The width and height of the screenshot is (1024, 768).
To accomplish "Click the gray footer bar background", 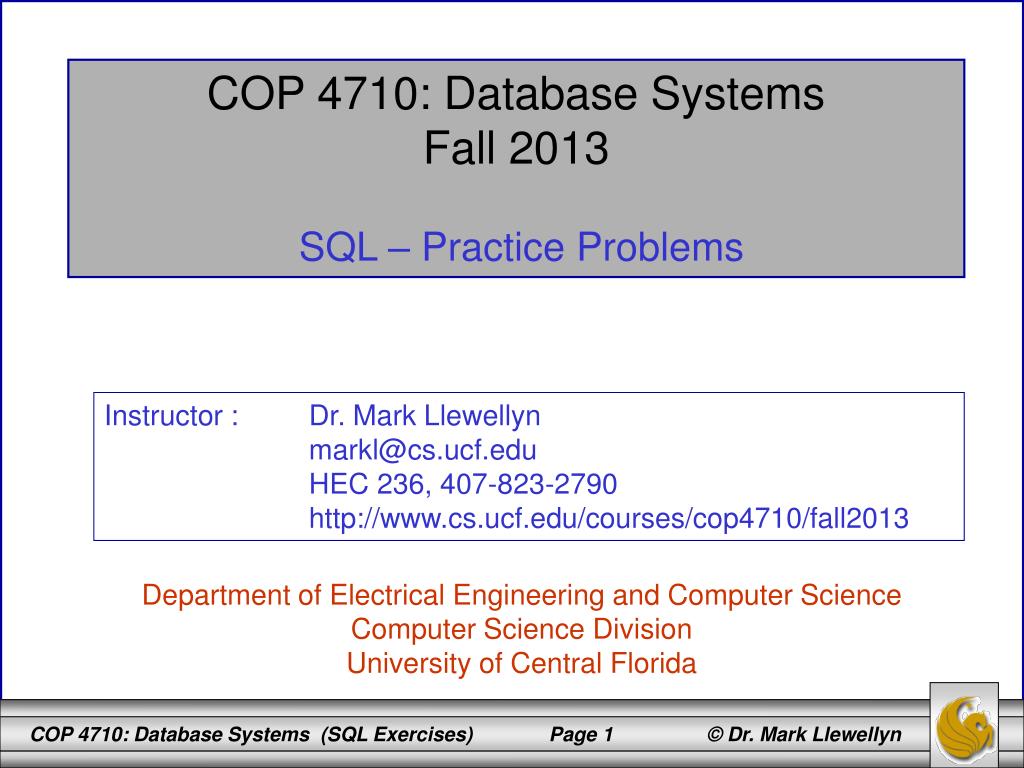I will [x=660, y=735].
